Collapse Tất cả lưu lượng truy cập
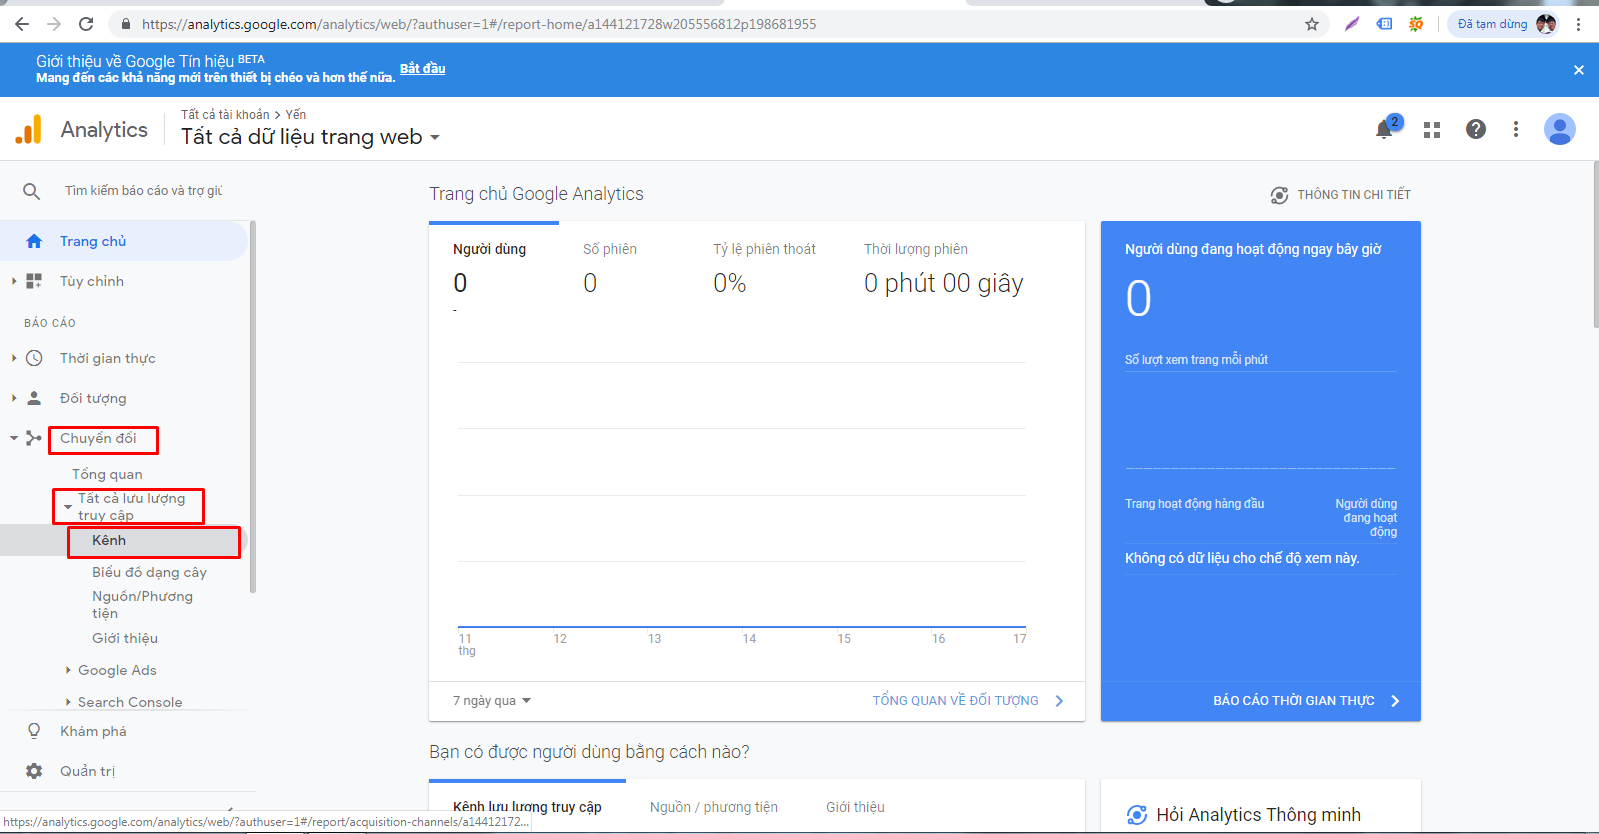Viewport: 1599px width, 834px height. point(67,506)
